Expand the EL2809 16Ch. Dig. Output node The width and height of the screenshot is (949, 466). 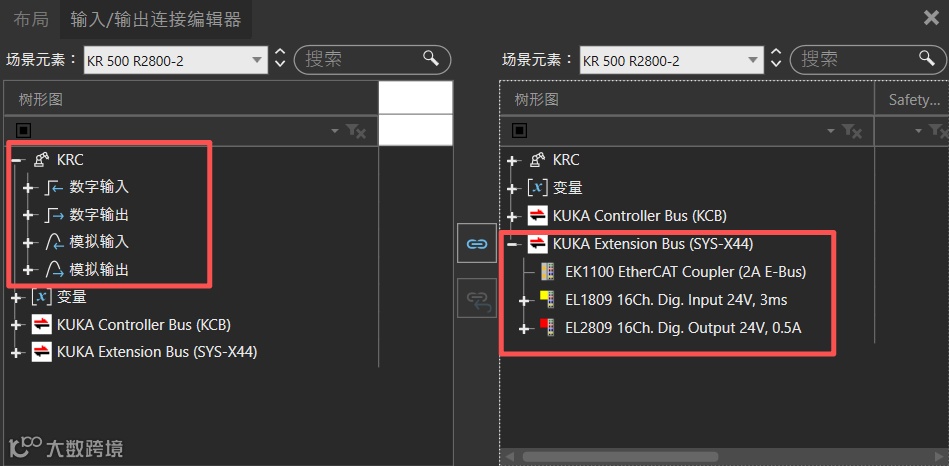525,329
